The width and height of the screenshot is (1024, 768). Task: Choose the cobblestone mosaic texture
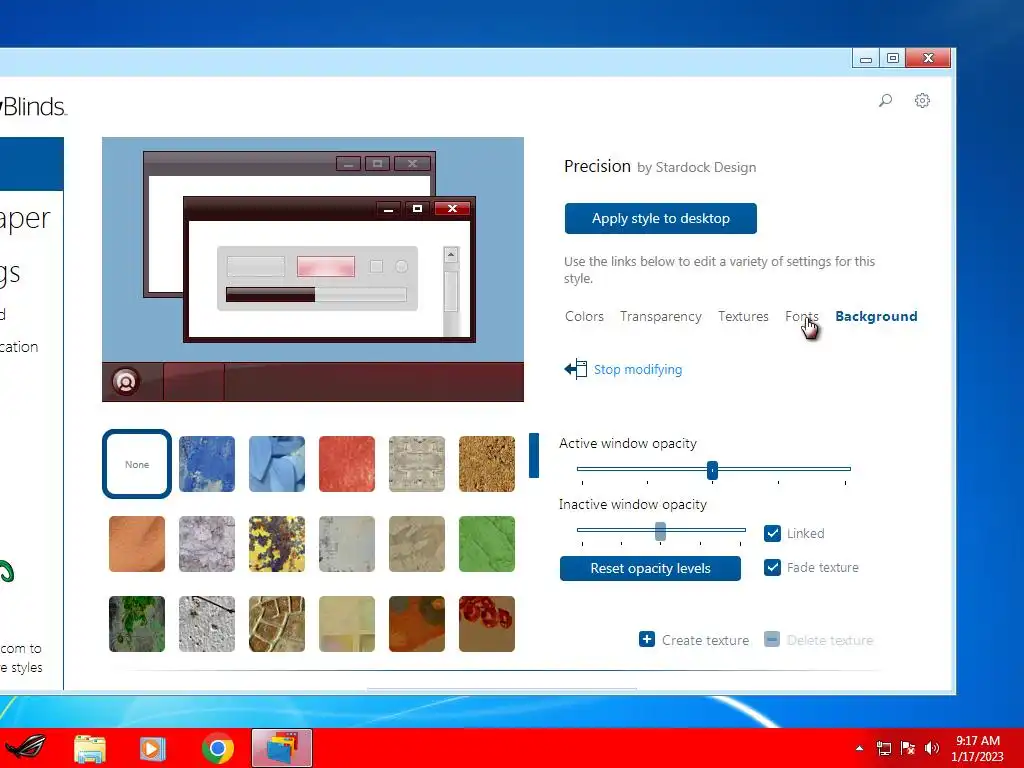coord(277,624)
